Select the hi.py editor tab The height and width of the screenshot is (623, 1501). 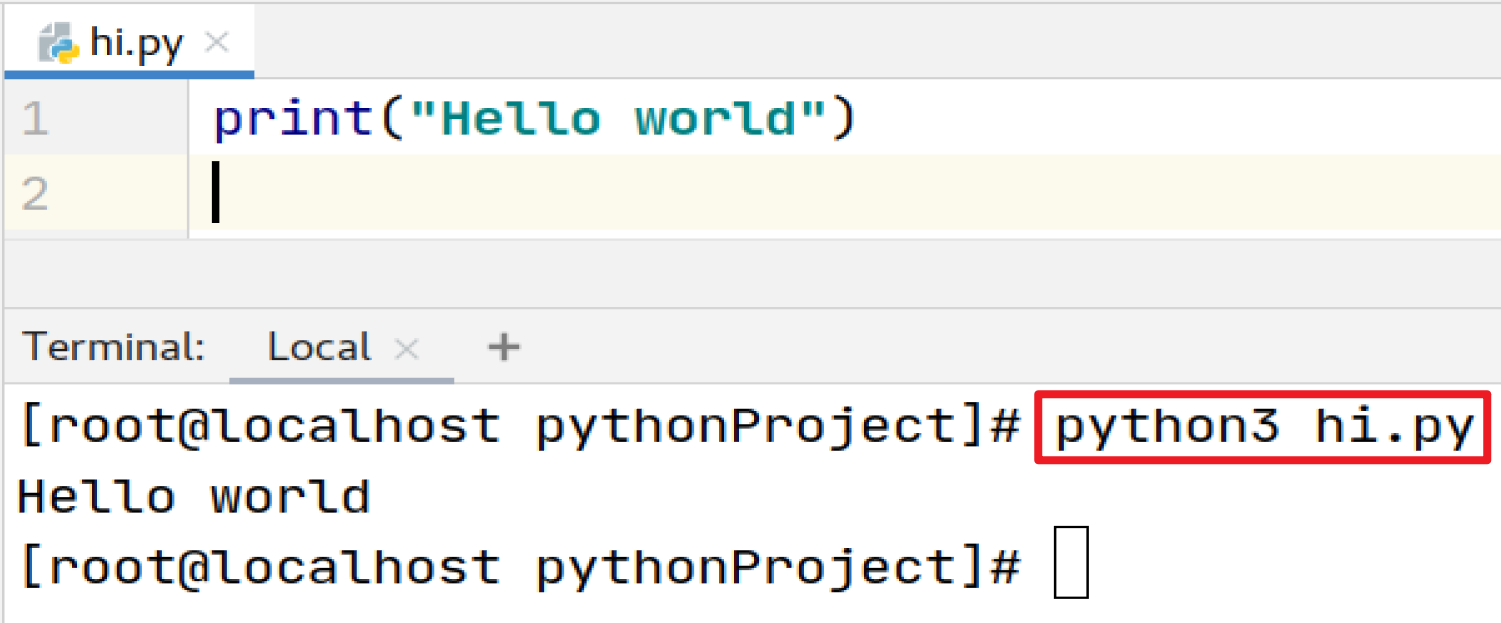(136, 45)
